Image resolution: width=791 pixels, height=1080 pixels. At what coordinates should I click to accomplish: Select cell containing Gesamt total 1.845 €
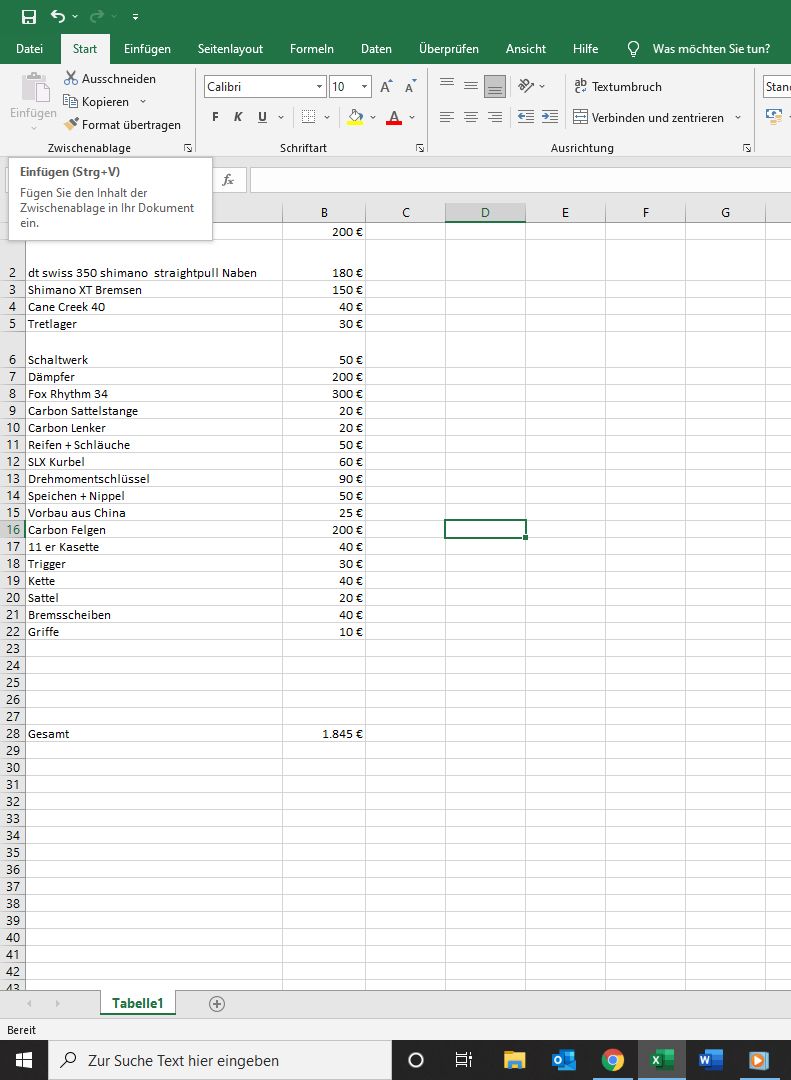pyautogui.click(x=324, y=734)
